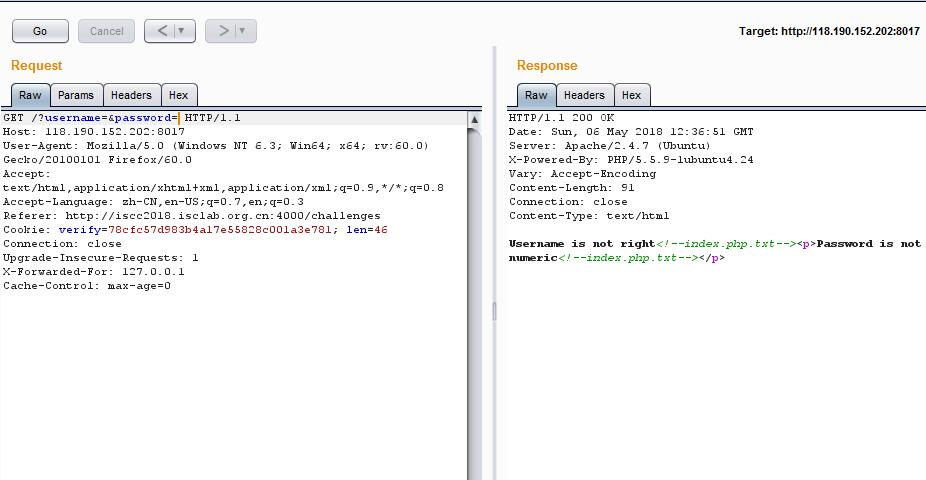Switch to the Request Hex tab
Image resolution: width=926 pixels, height=480 pixels.
tap(178, 95)
